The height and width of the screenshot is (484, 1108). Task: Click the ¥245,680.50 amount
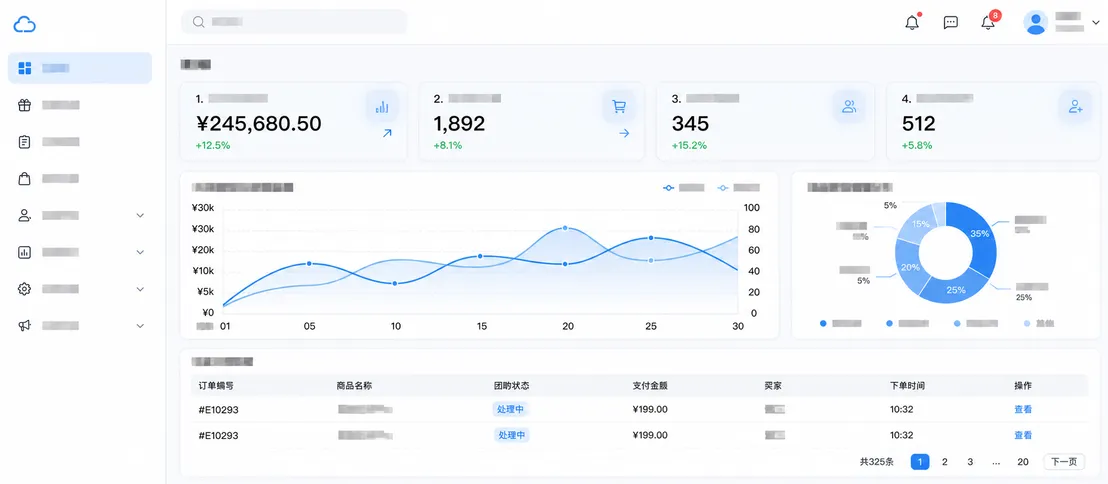259,124
